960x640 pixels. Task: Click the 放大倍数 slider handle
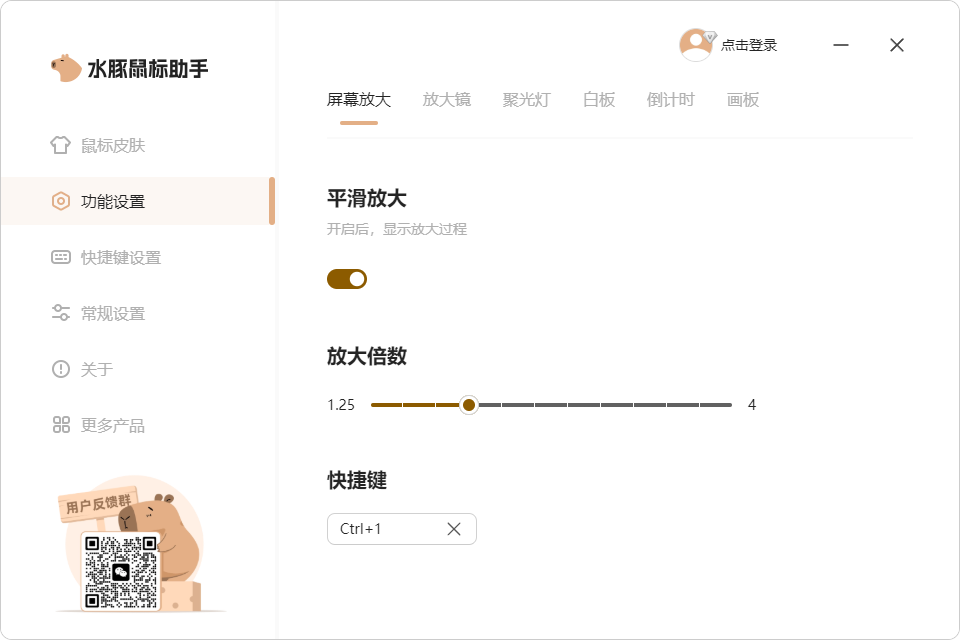pyautogui.click(x=469, y=405)
